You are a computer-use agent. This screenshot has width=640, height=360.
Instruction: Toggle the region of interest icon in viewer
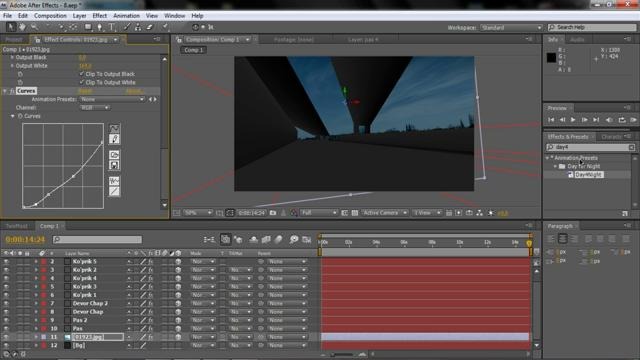point(344,213)
